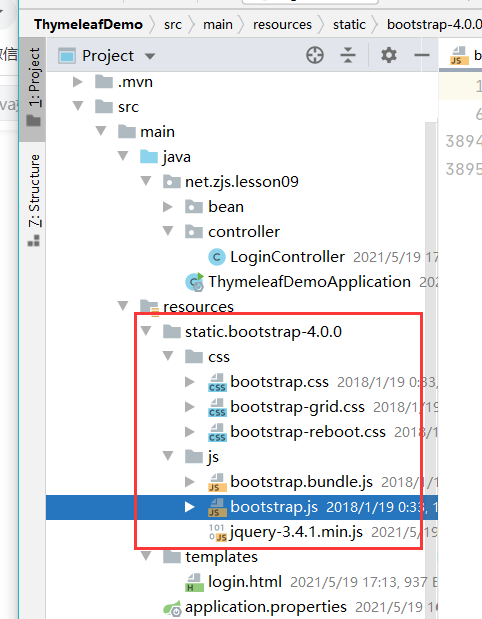Viewport: 482px width, 619px height.
Task: Click the LoginController class icon
Action: (x=216, y=257)
